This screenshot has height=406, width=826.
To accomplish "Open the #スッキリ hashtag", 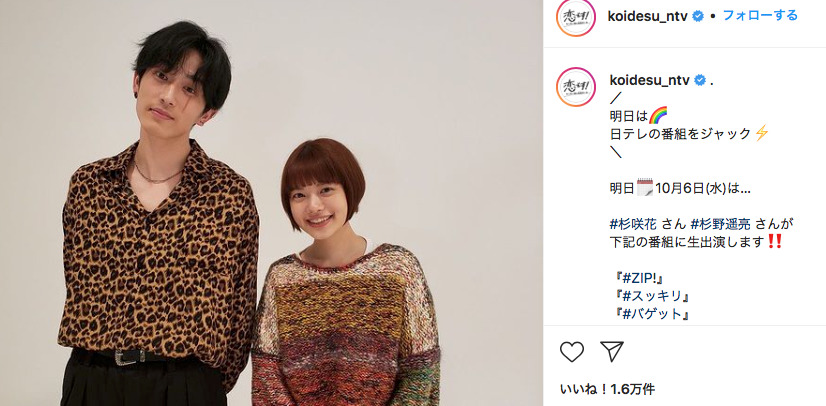I will pos(653,296).
